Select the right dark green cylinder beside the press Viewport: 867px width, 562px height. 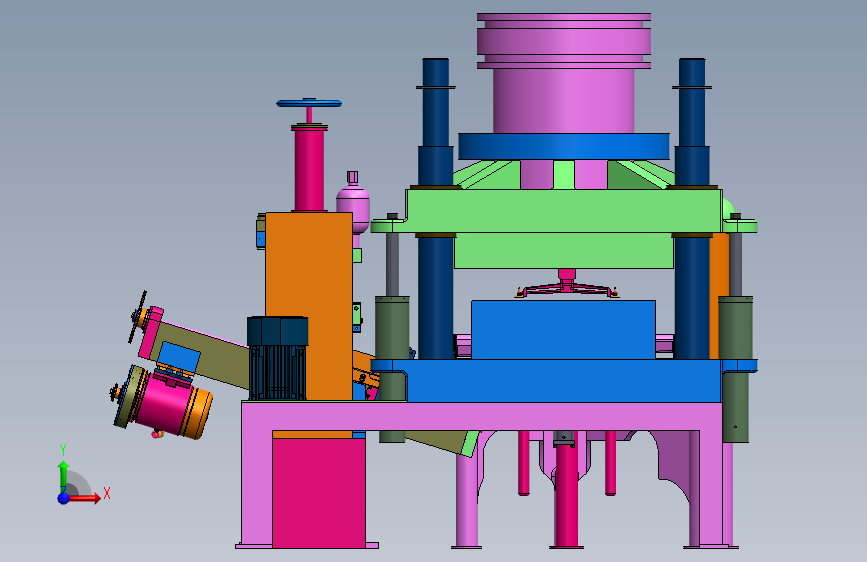click(735, 368)
